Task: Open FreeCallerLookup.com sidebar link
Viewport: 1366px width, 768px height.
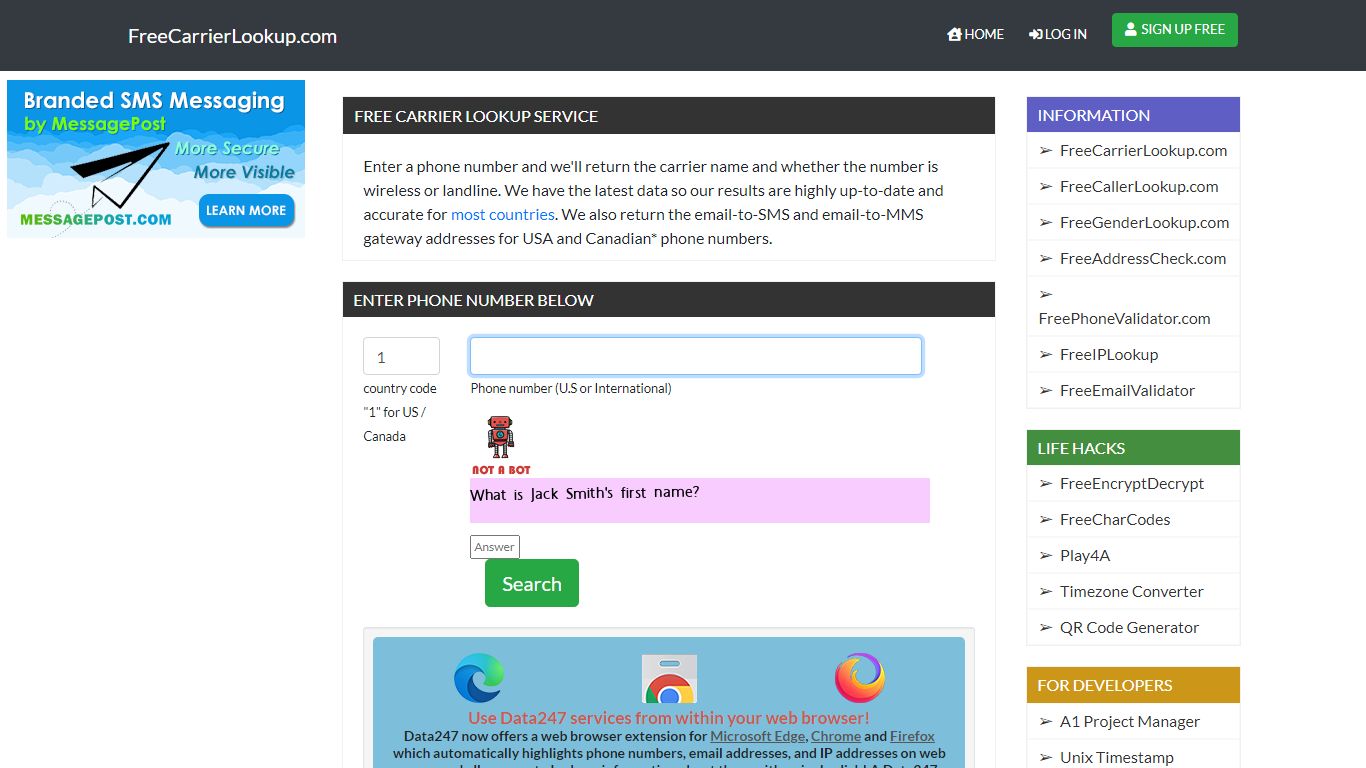Action: tap(1139, 187)
